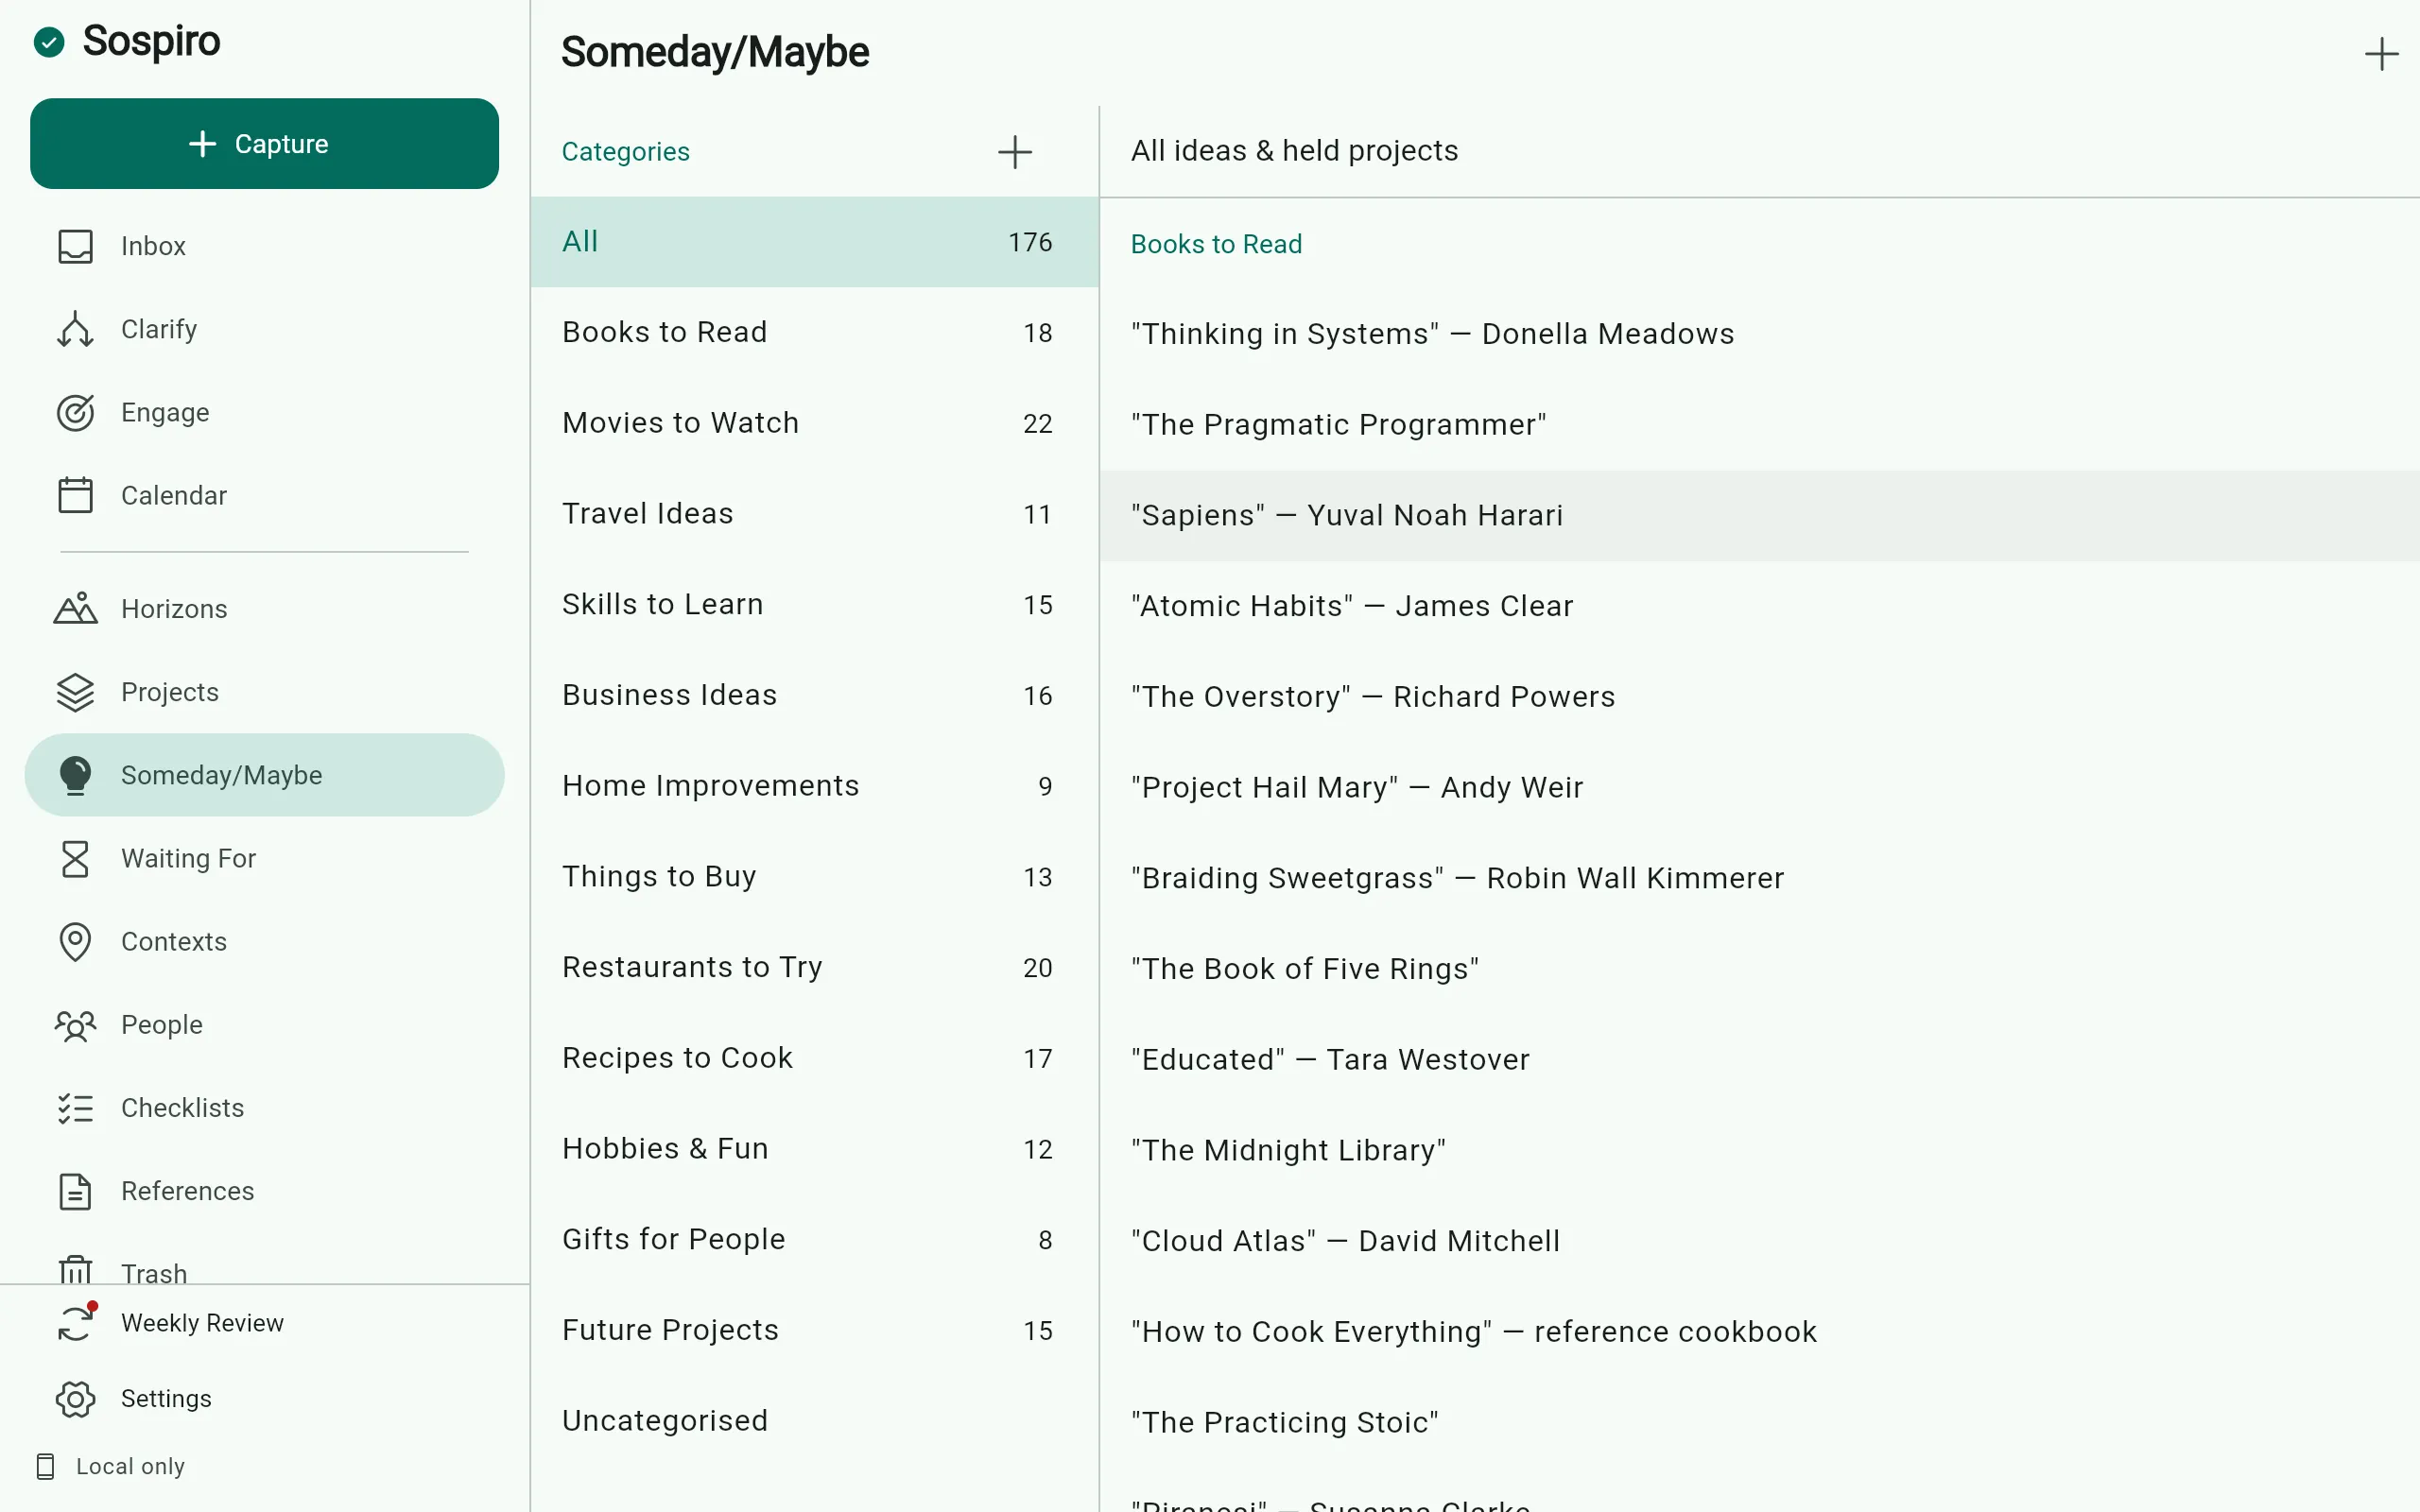The width and height of the screenshot is (2420, 1512).
Task: Open Home Improvements category
Action: (814, 786)
